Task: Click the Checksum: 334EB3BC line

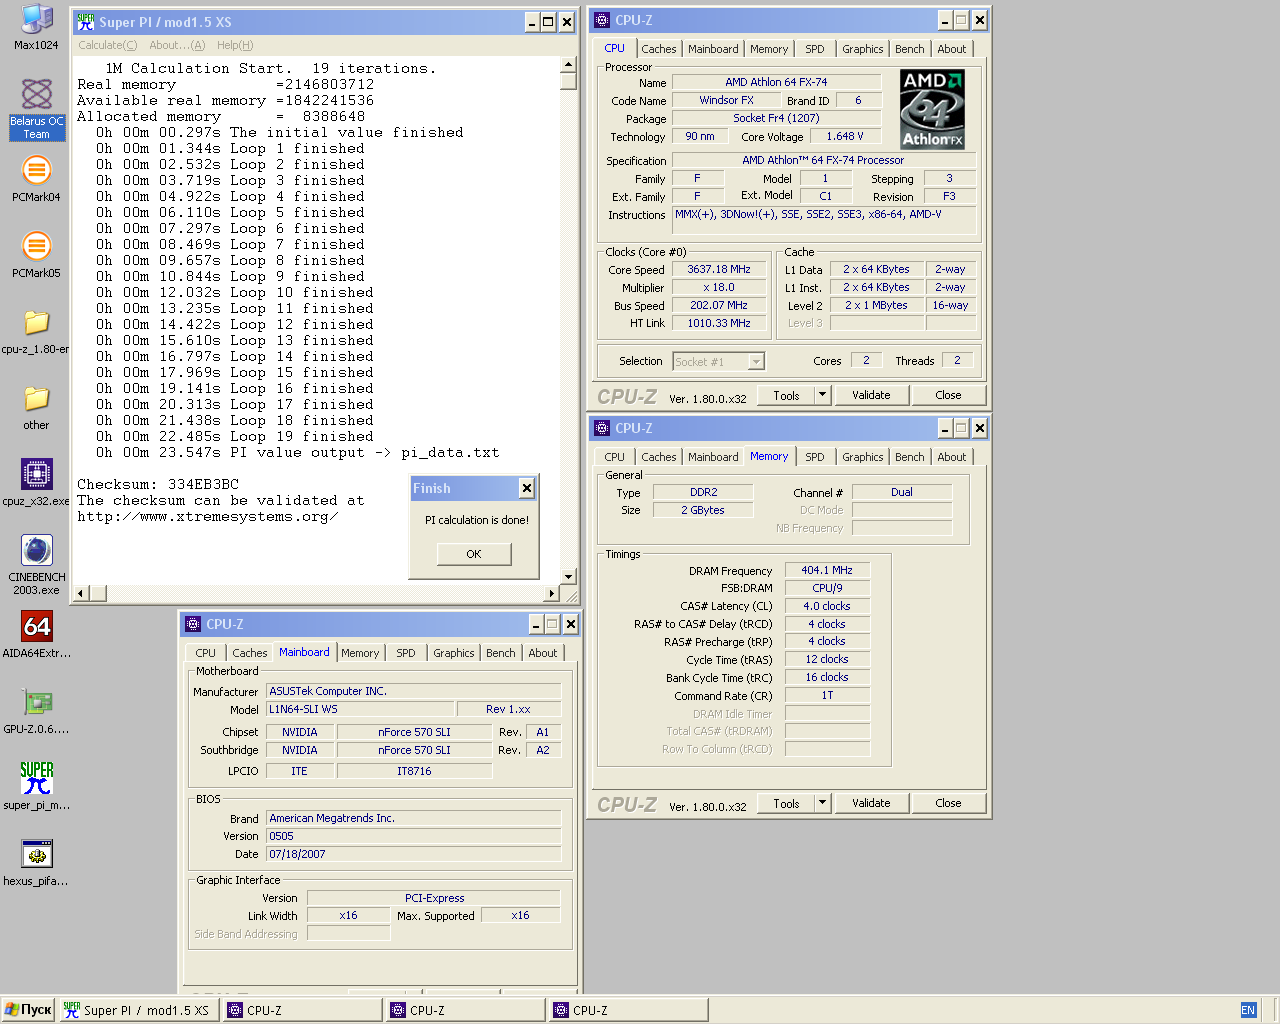Action: [x=158, y=485]
